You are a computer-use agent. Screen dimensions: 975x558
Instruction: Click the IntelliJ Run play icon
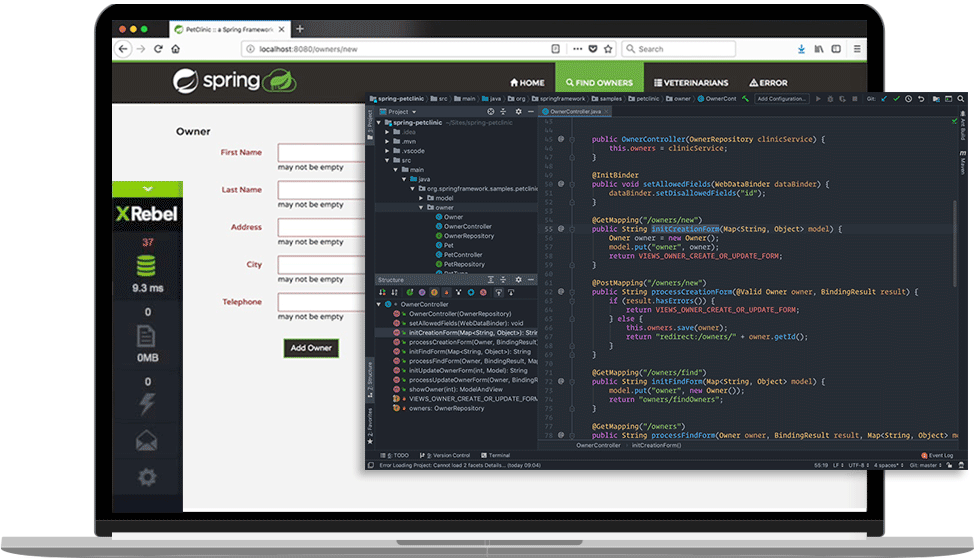tap(818, 99)
